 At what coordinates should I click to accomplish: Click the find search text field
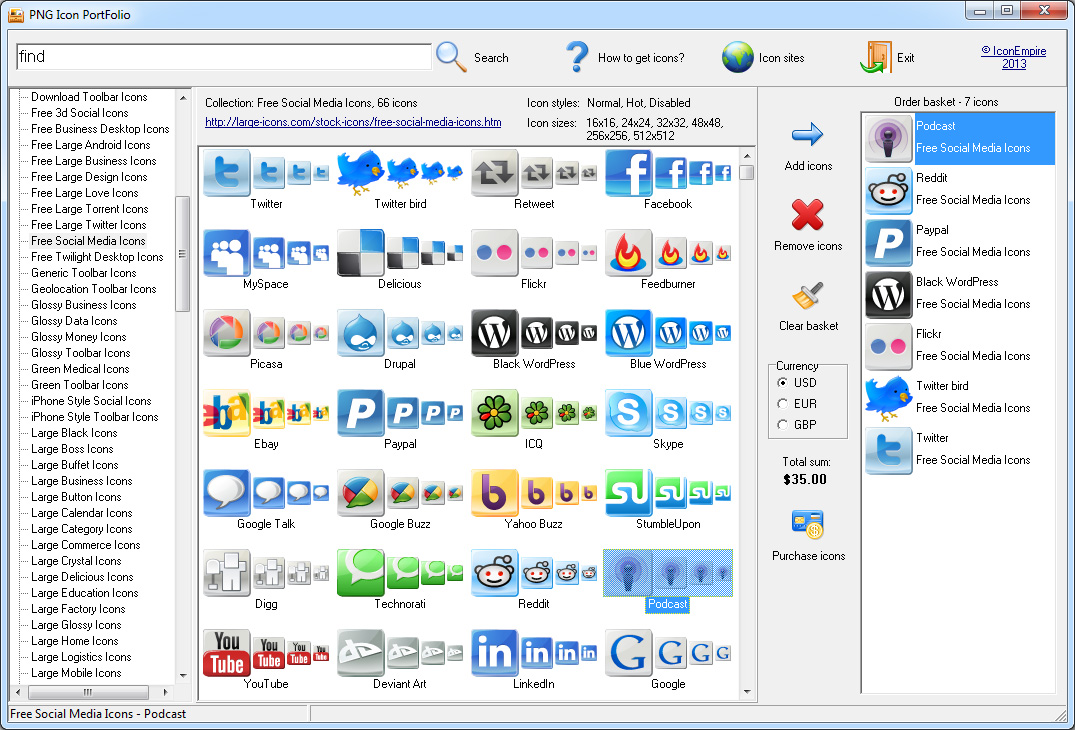tap(224, 57)
